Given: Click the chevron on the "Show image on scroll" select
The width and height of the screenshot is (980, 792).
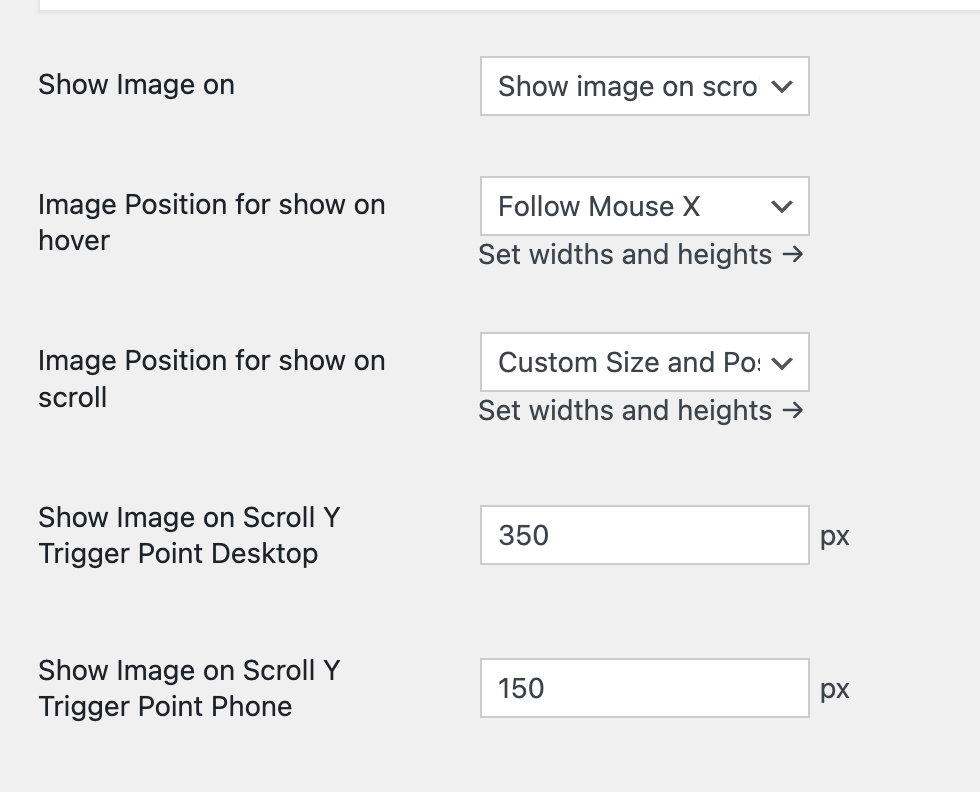Looking at the screenshot, I should pos(783,87).
